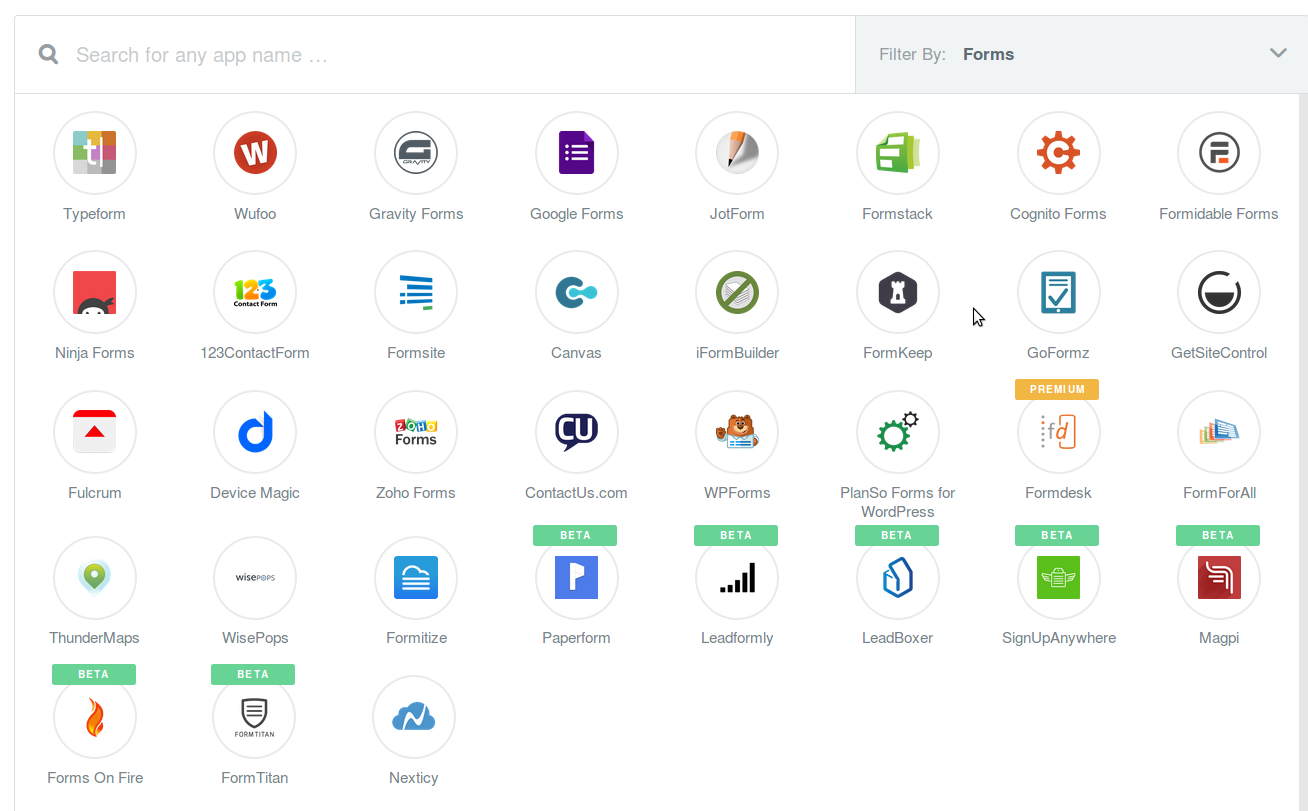
Task: Click the Typeform text label
Action: (x=94, y=214)
